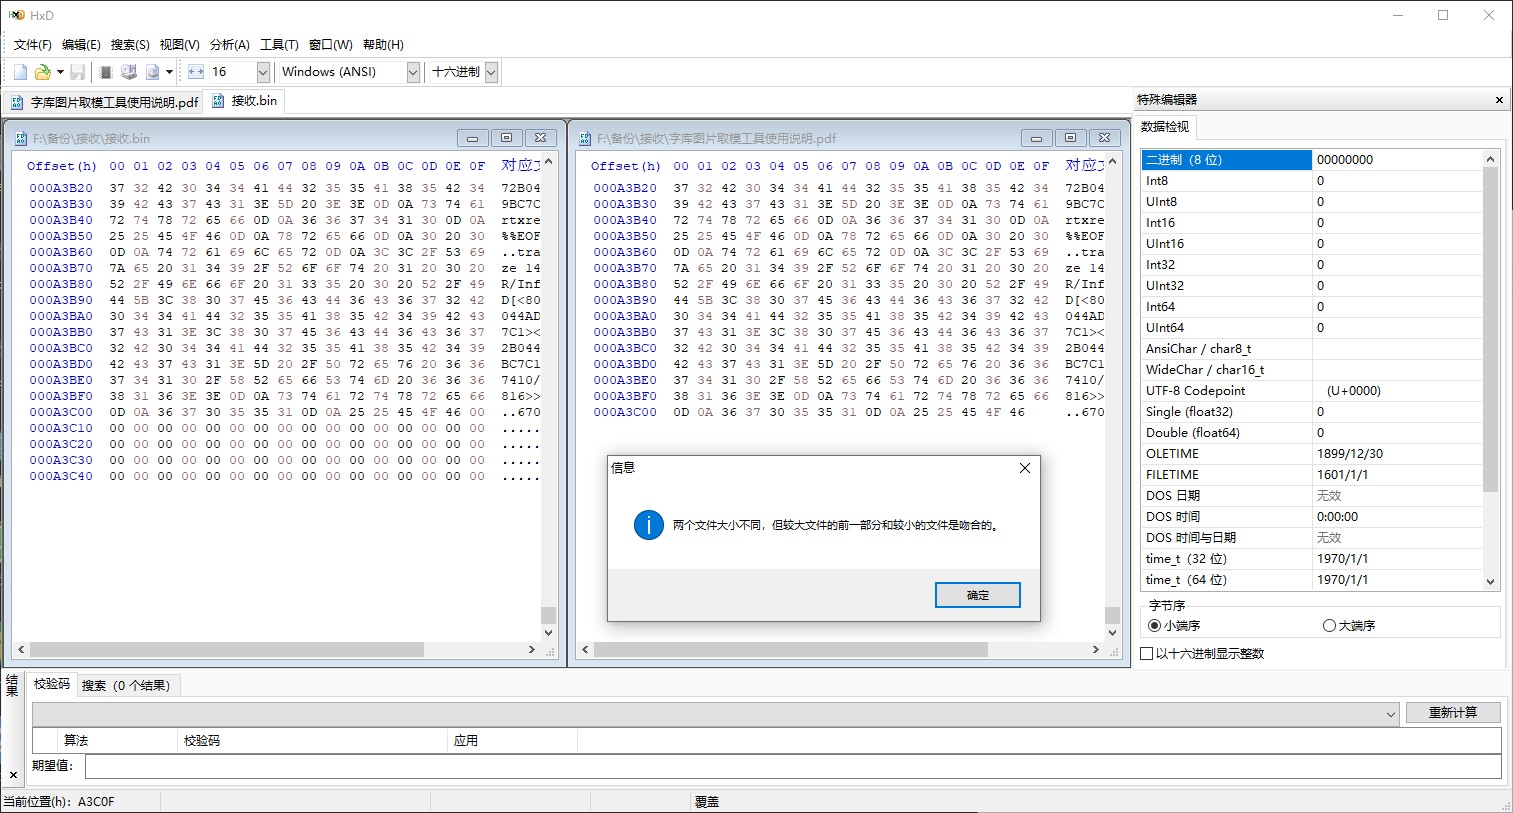Select the 搜索 (0 个结果) tab
The image size is (1513, 813).
(126, 685)
